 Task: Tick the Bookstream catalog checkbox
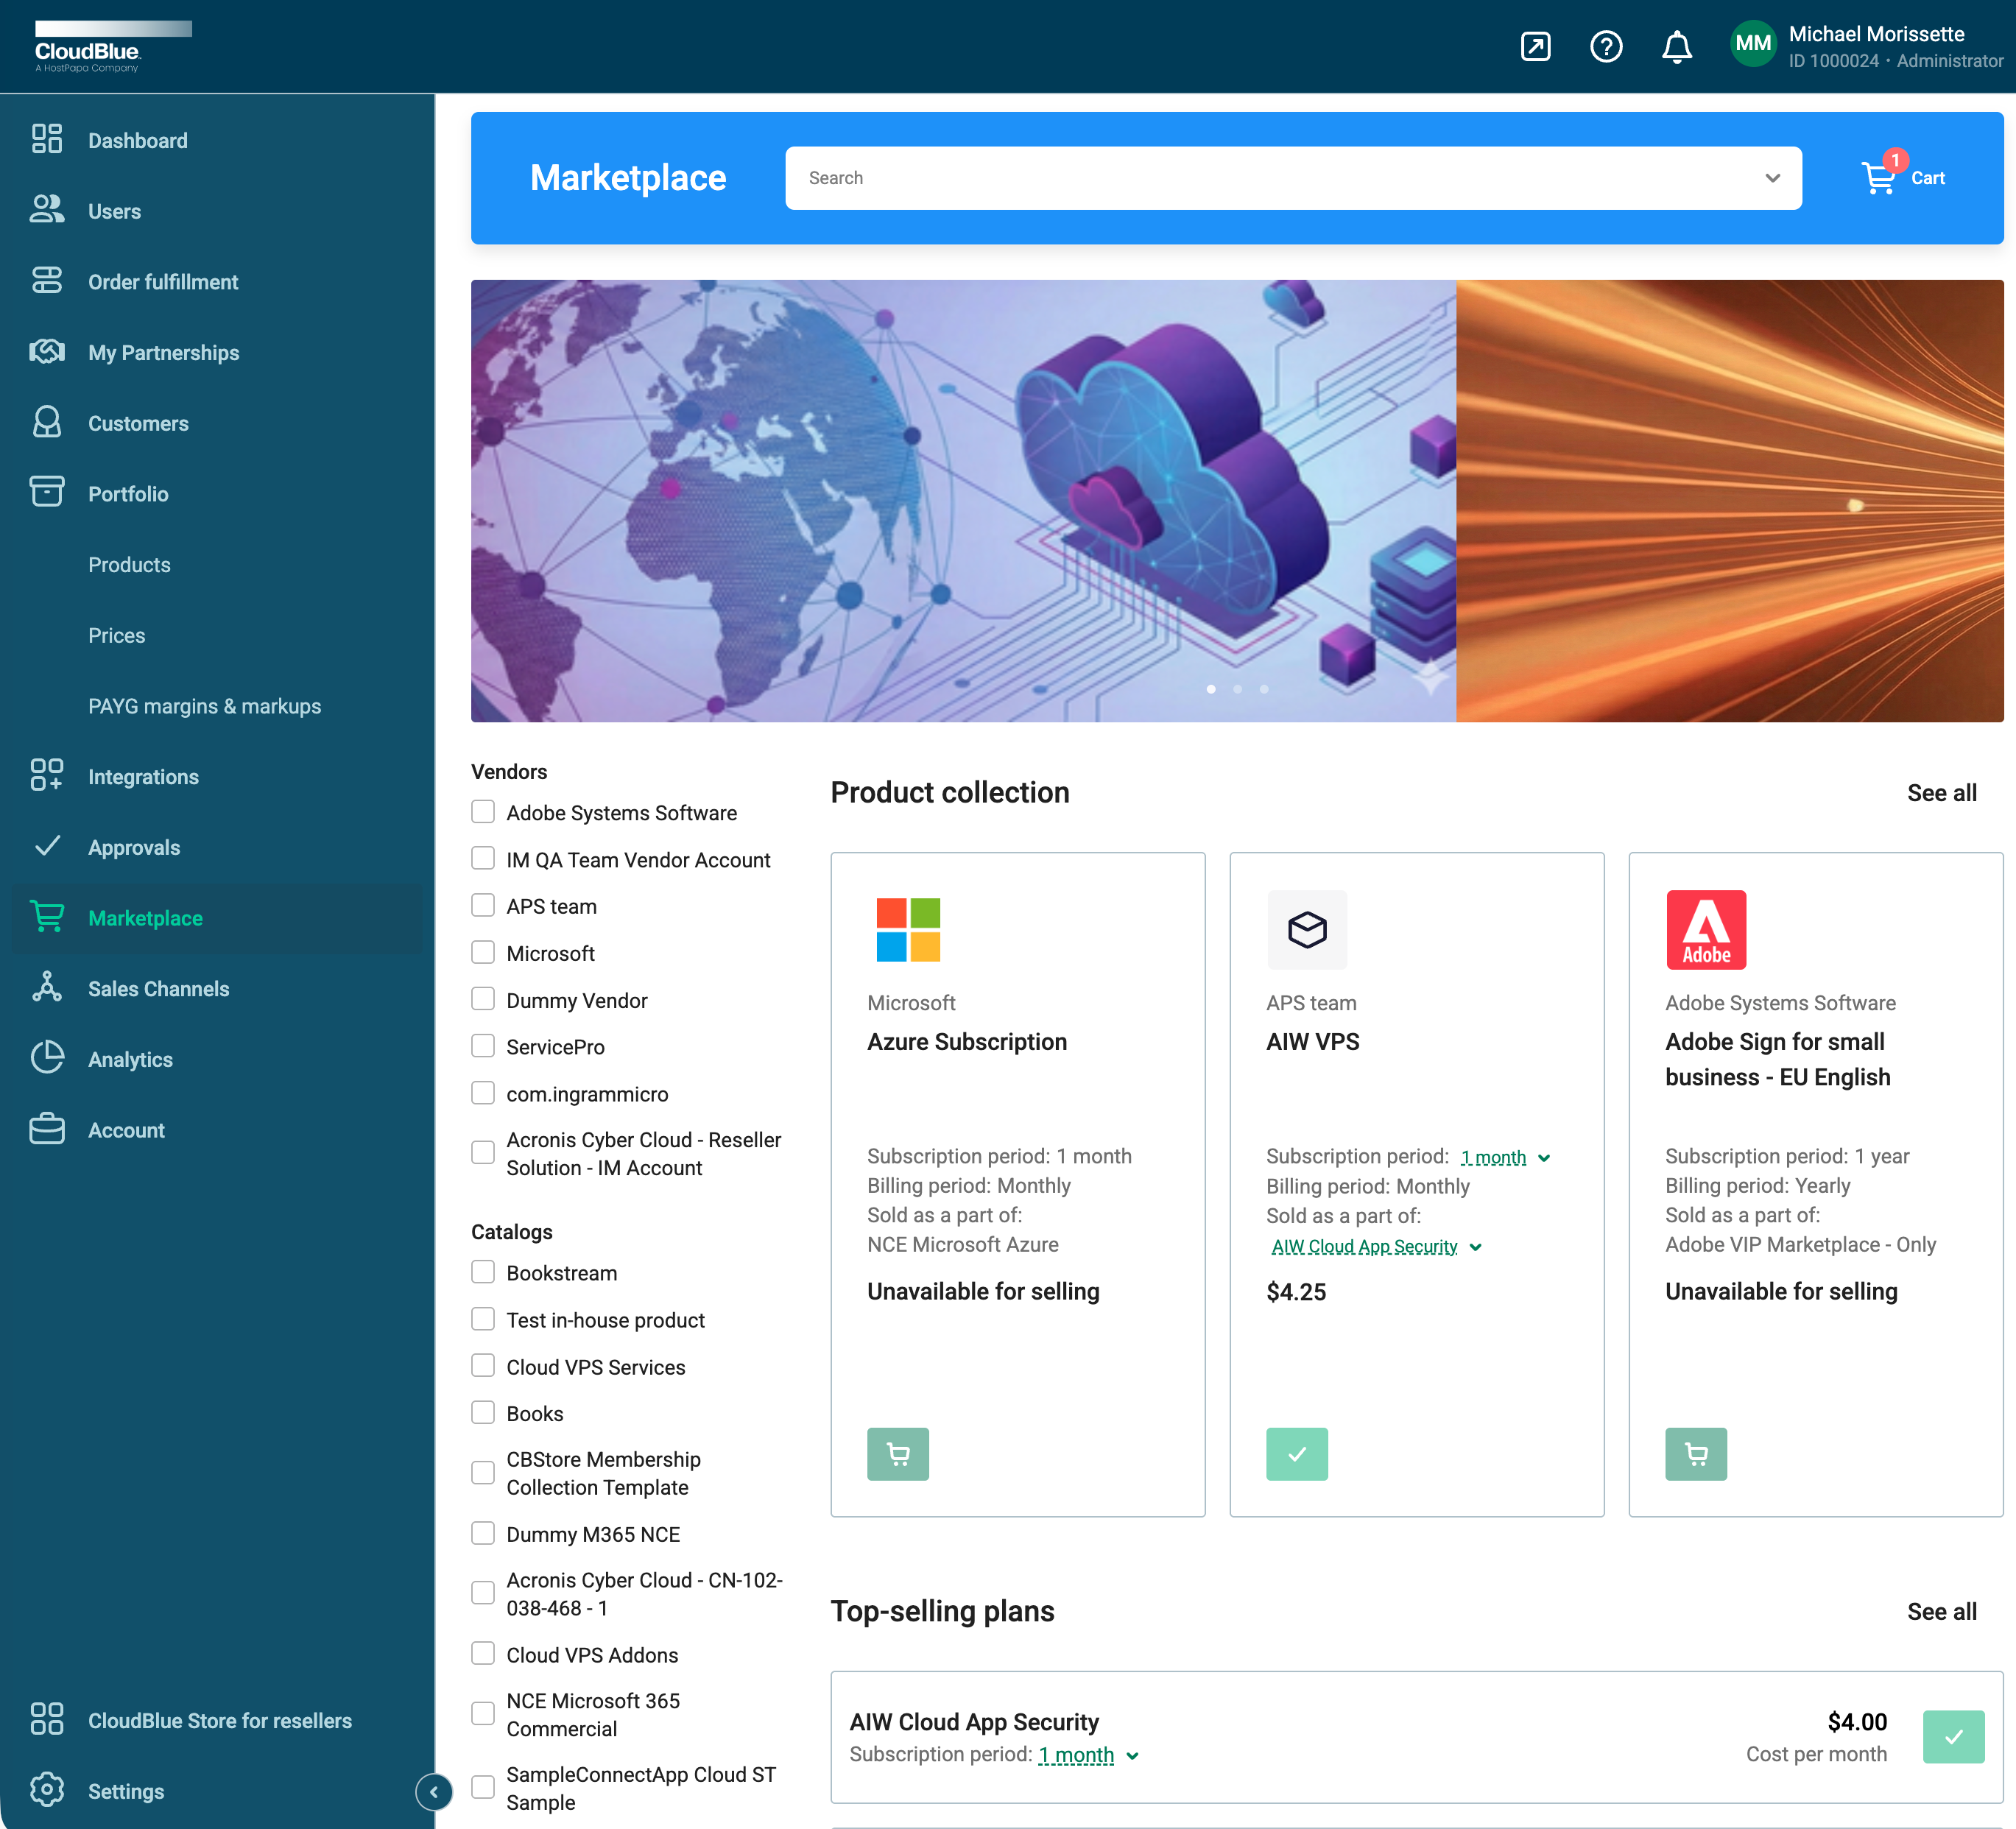[483, 1272]
